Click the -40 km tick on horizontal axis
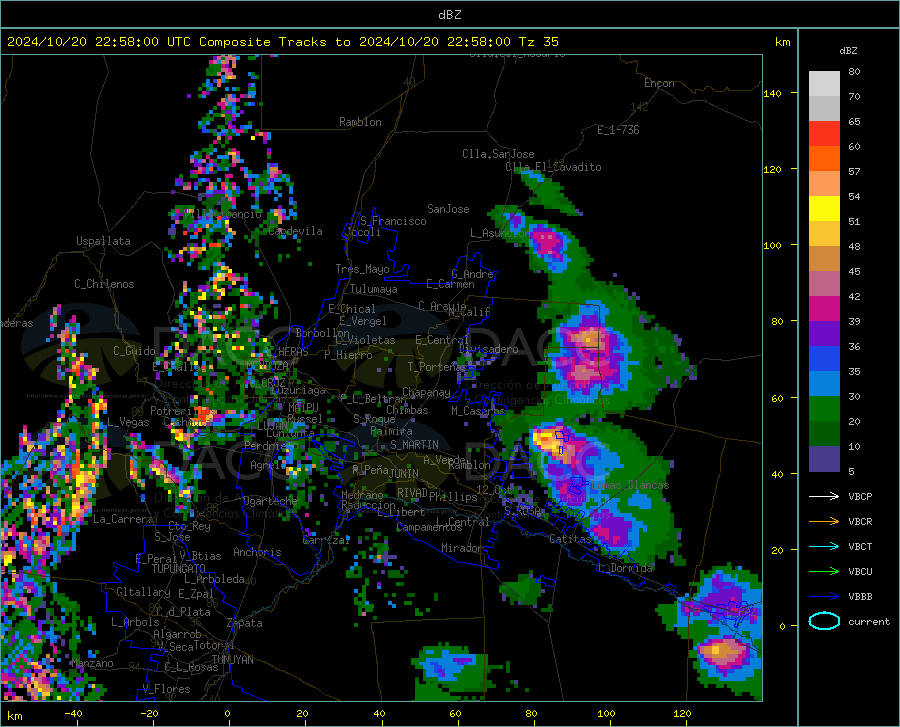Screen dimensions: 900x727 pyautogui.click(x=73, y=713)
